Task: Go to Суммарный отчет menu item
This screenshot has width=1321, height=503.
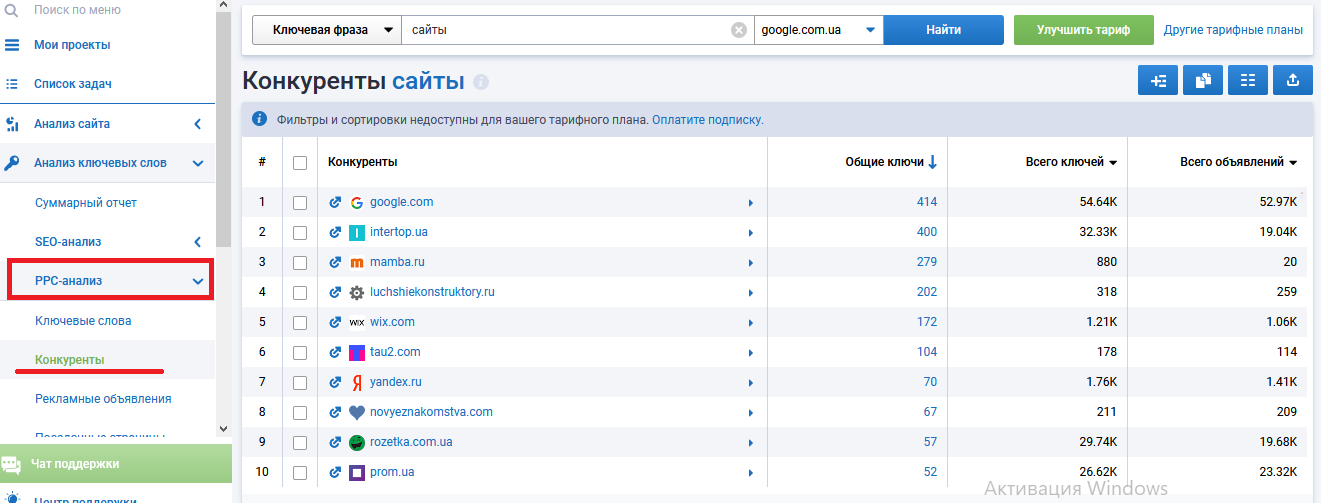Action: click(x=86, y=203)
